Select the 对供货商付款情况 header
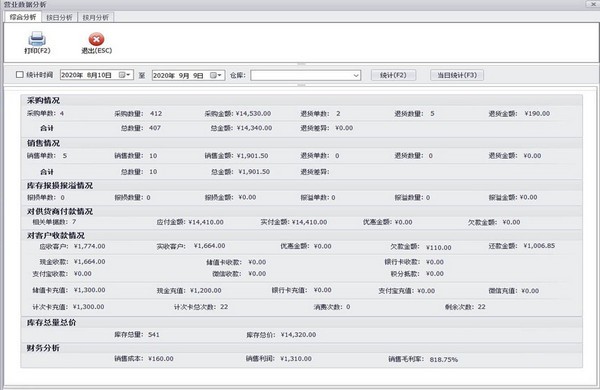This screenshot has width=600, height=390. coord(60,212)
